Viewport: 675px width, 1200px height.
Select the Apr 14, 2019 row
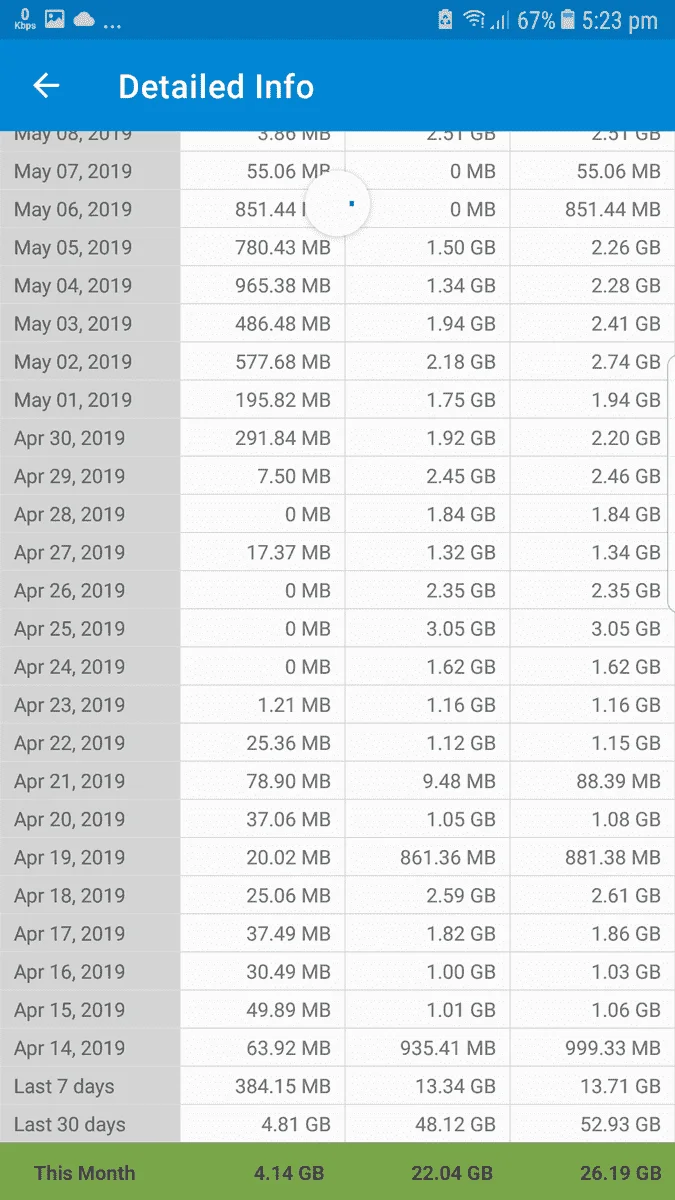[337, 1048]
